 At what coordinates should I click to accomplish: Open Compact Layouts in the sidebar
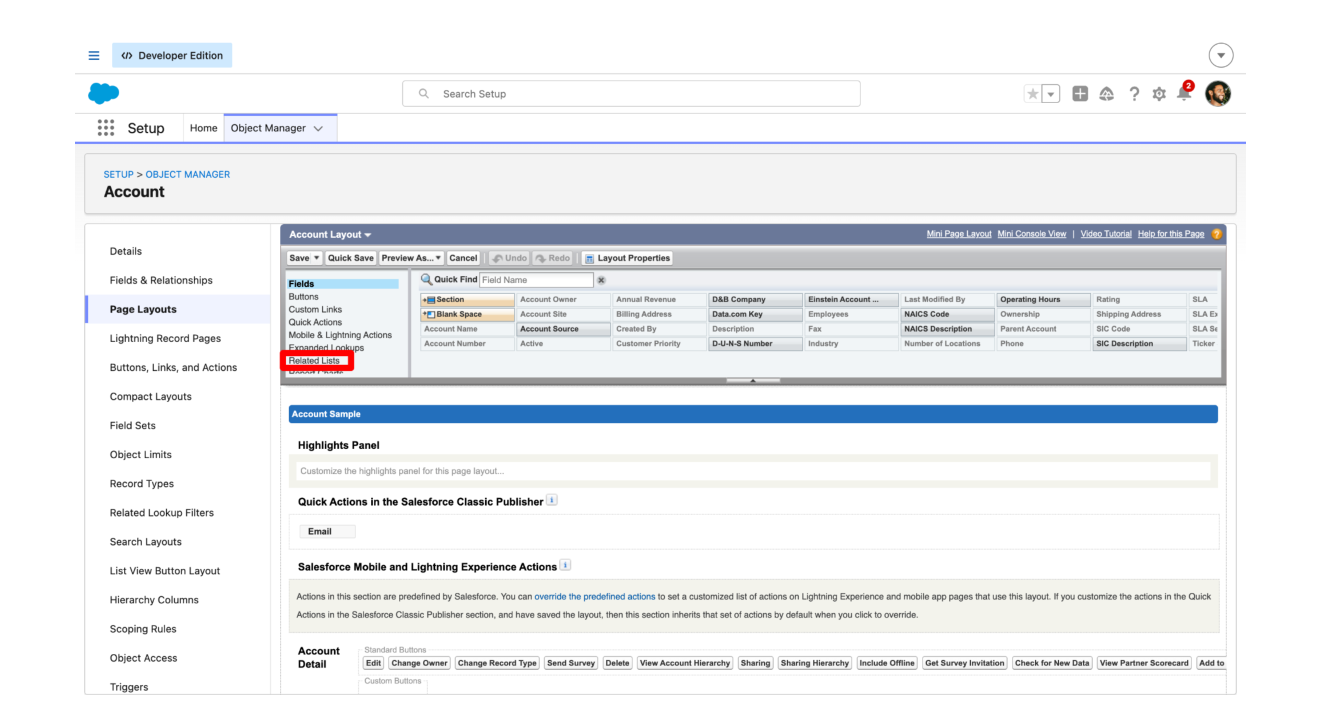(151, 396)
